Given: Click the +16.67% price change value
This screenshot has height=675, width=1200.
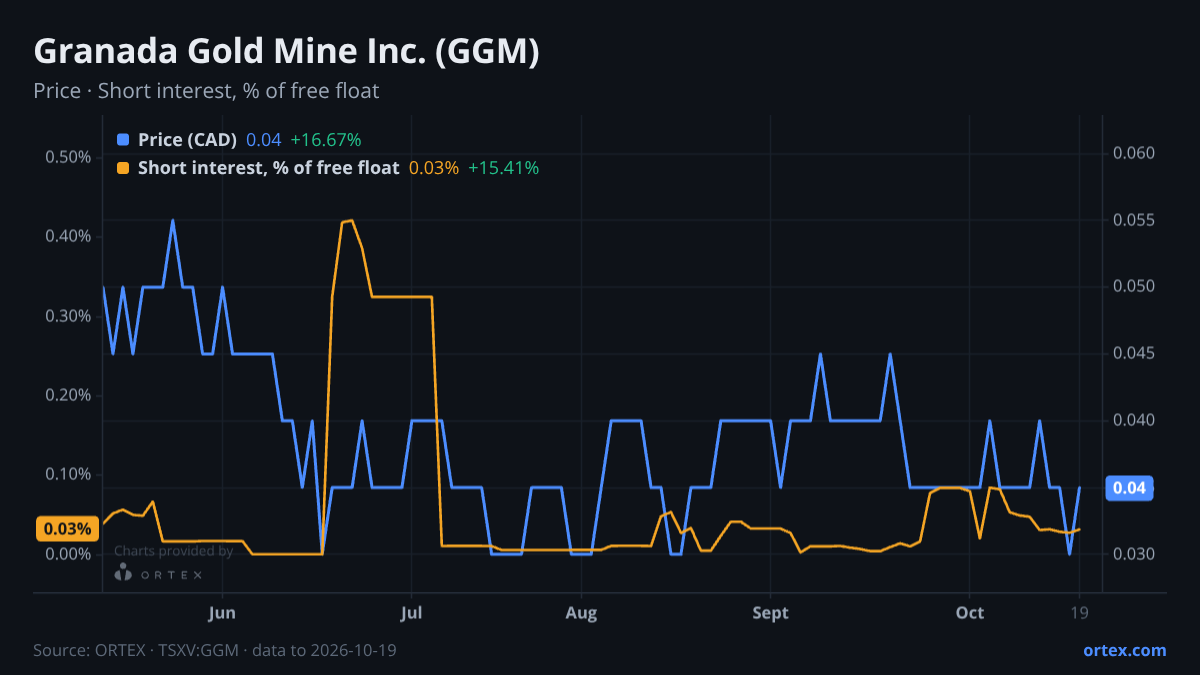Looking at the screenshot, I should pyautogui.click(x=325, y=140).
